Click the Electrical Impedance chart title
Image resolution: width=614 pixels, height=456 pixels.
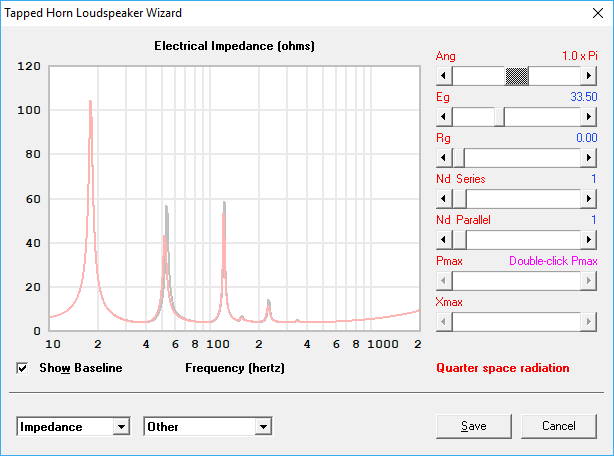click(234, 46)
